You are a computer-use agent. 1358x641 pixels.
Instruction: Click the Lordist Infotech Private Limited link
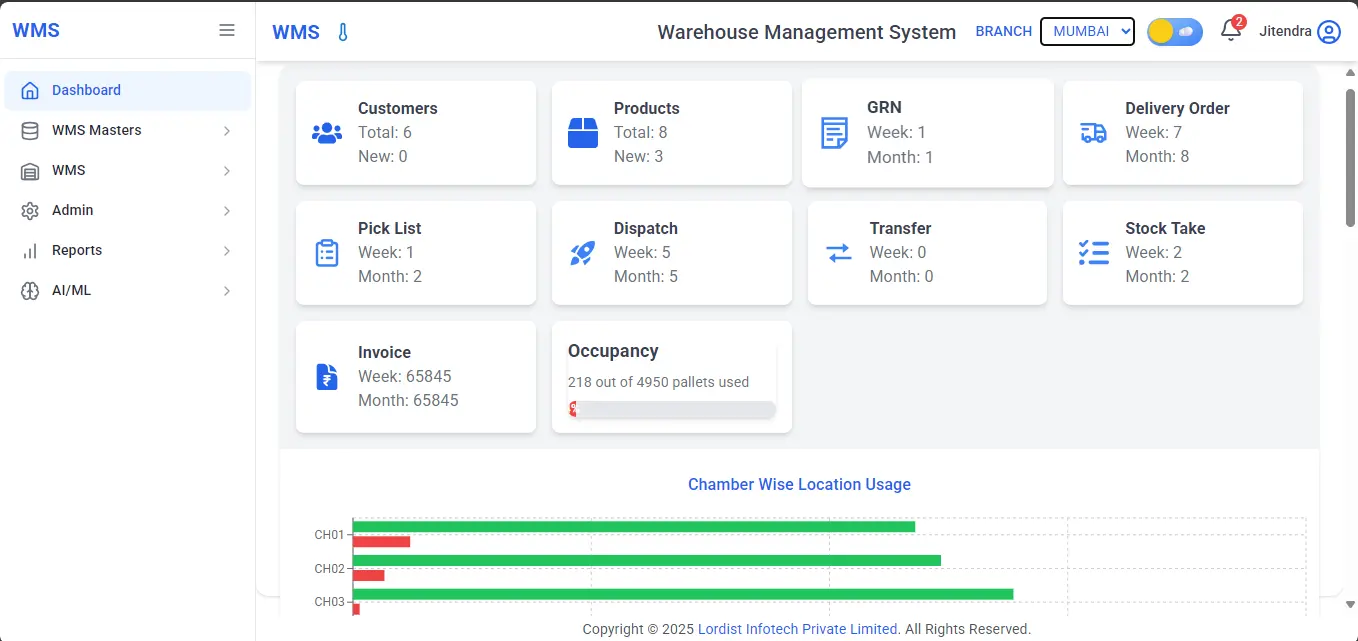[797, 629]
